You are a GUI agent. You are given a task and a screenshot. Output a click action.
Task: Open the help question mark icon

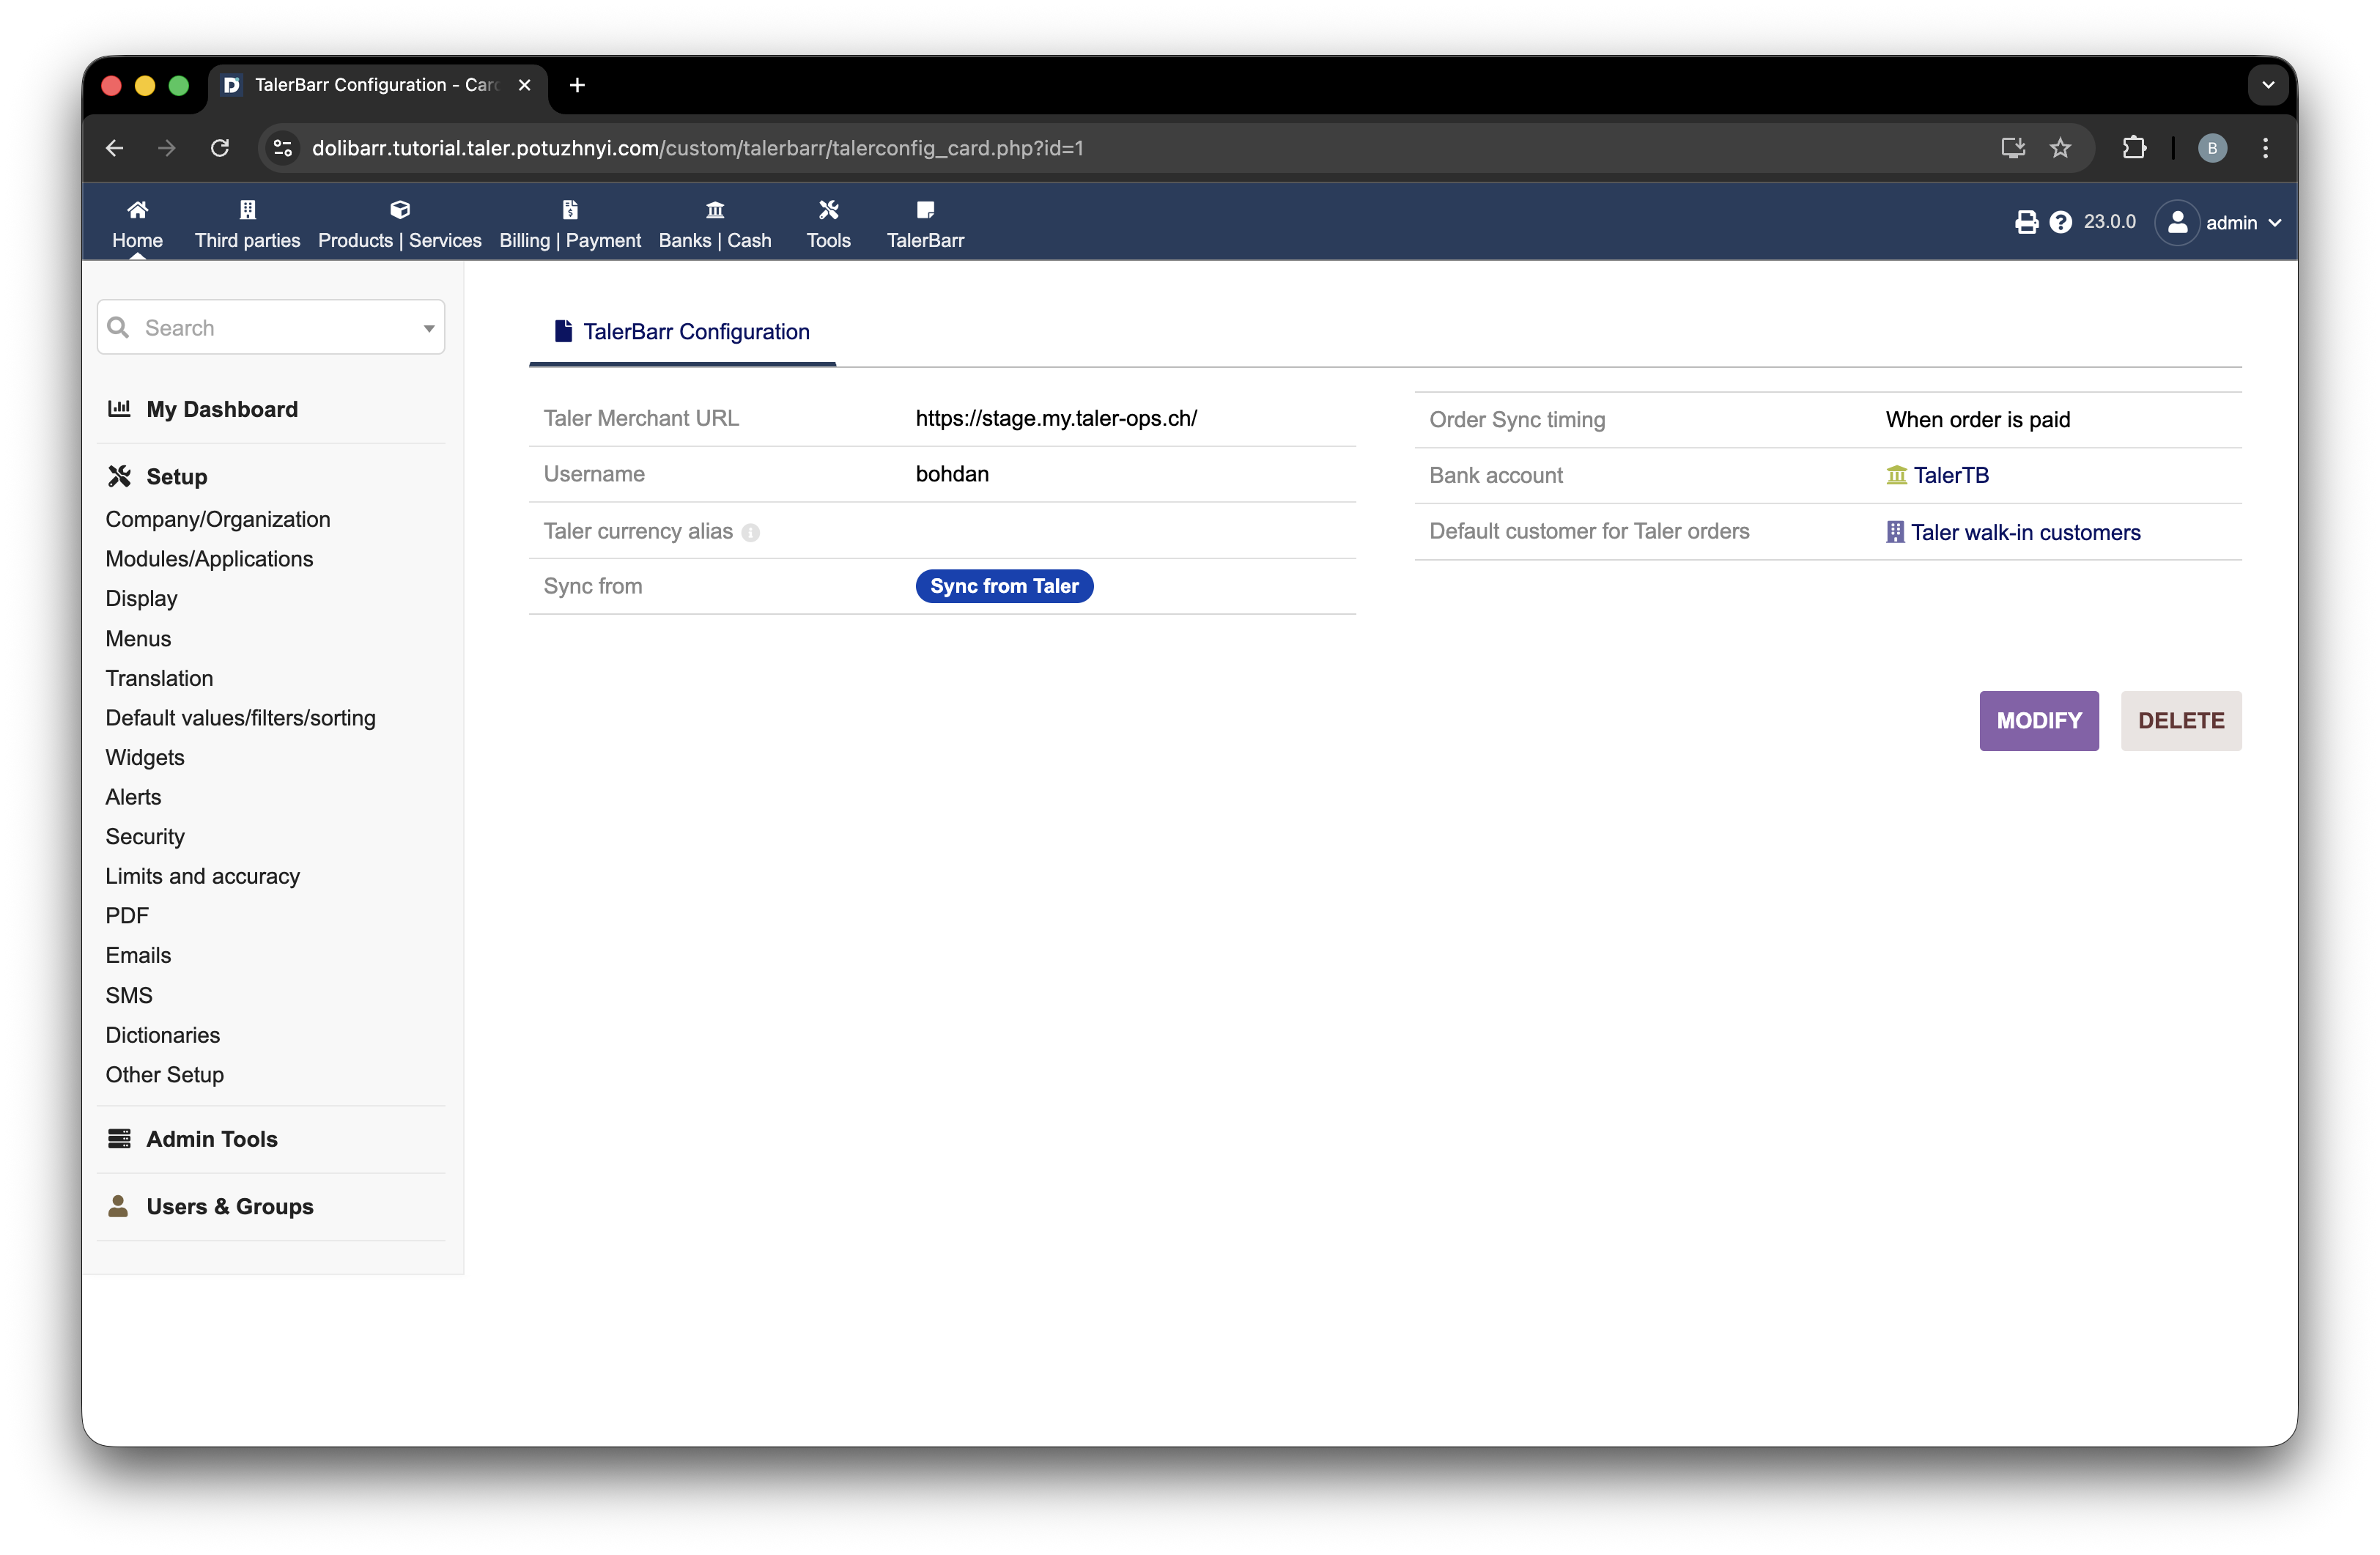(2060, 222)
